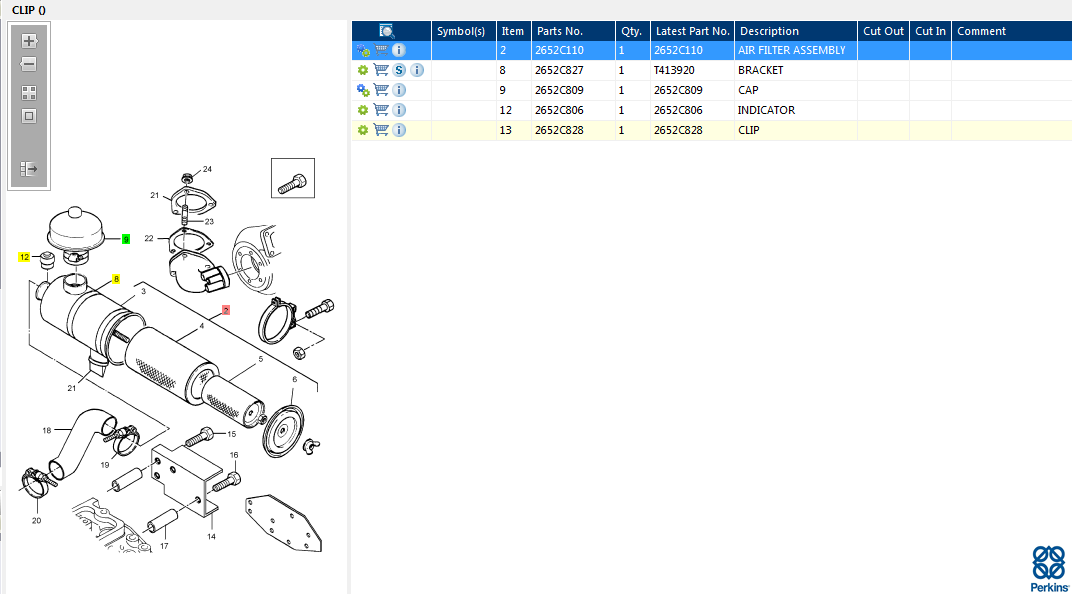Click the single-square fit view icon

click(x=29, y=116)
